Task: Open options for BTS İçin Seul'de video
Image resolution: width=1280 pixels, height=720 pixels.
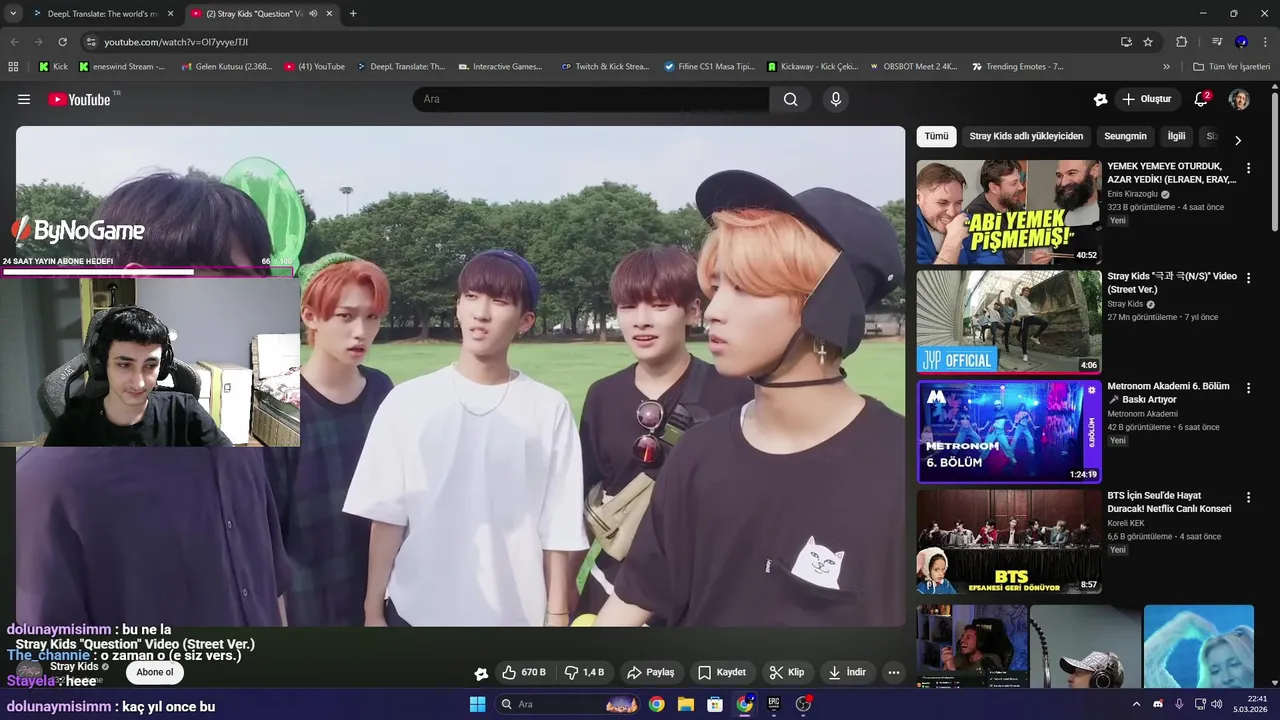Action: (x=1248, y=497)
